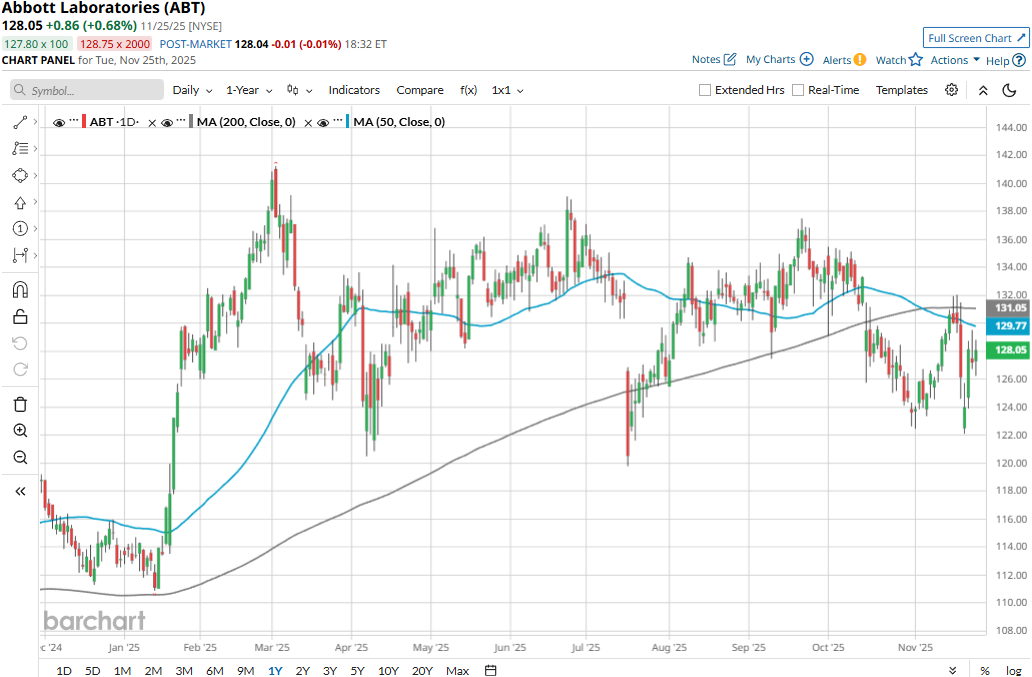This screenshot has width=1032, height=677.
Task: Select the trend line drawing tool
Action: click(20, 122)
